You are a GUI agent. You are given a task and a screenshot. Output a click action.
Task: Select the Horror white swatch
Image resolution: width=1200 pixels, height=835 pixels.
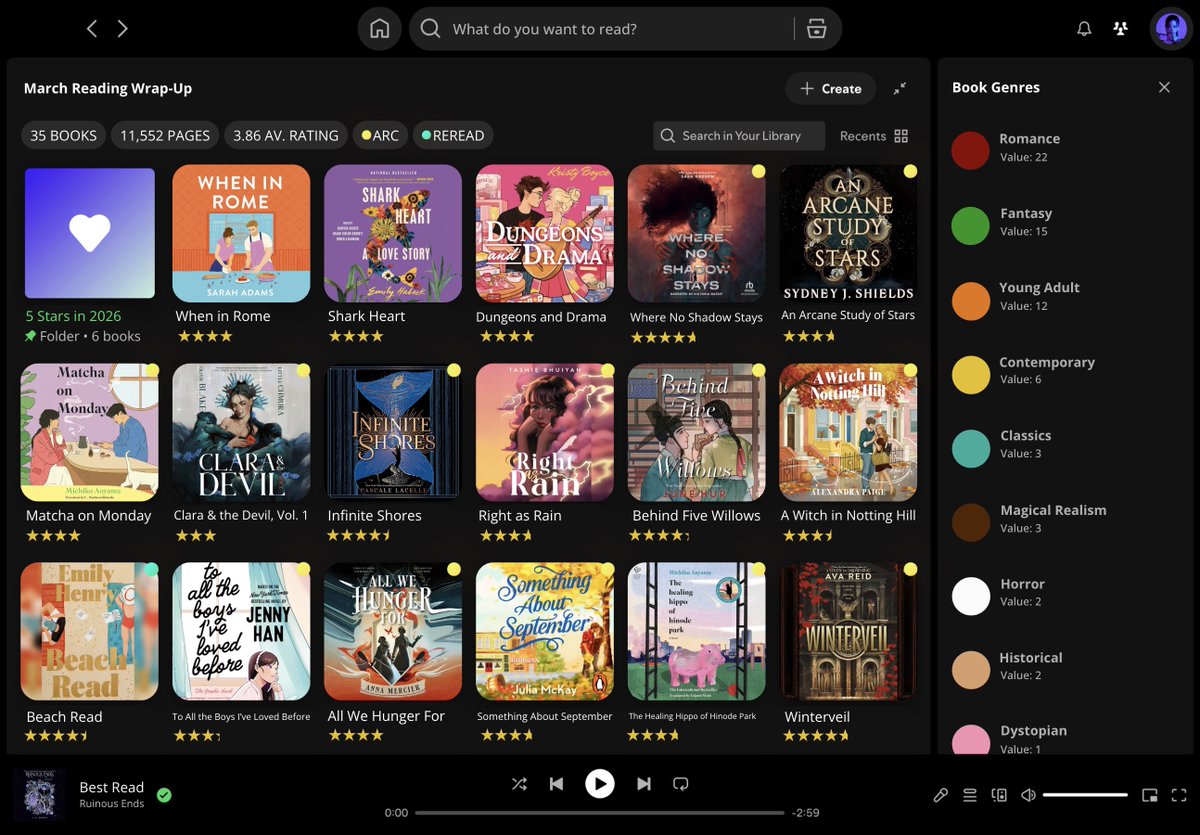pos(970,596)
